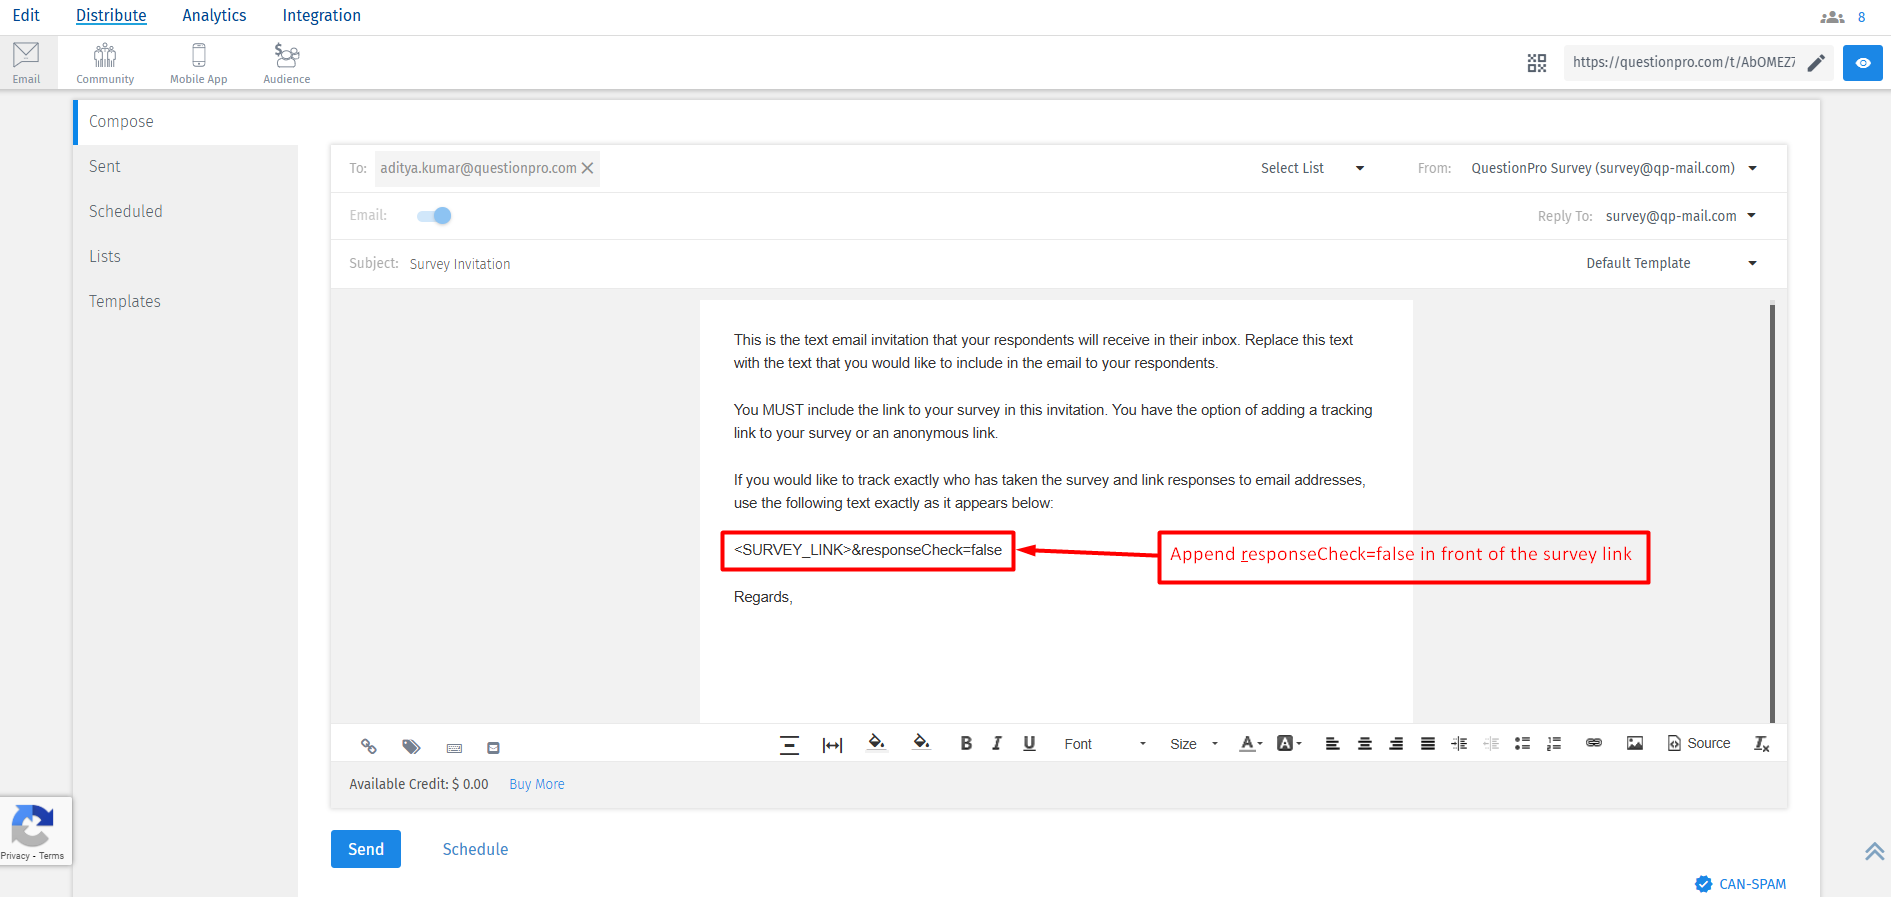Expand the Select List dropdown
Image resolution: width=1891 pixels, height=897 pixels.
click(1312, 168)
